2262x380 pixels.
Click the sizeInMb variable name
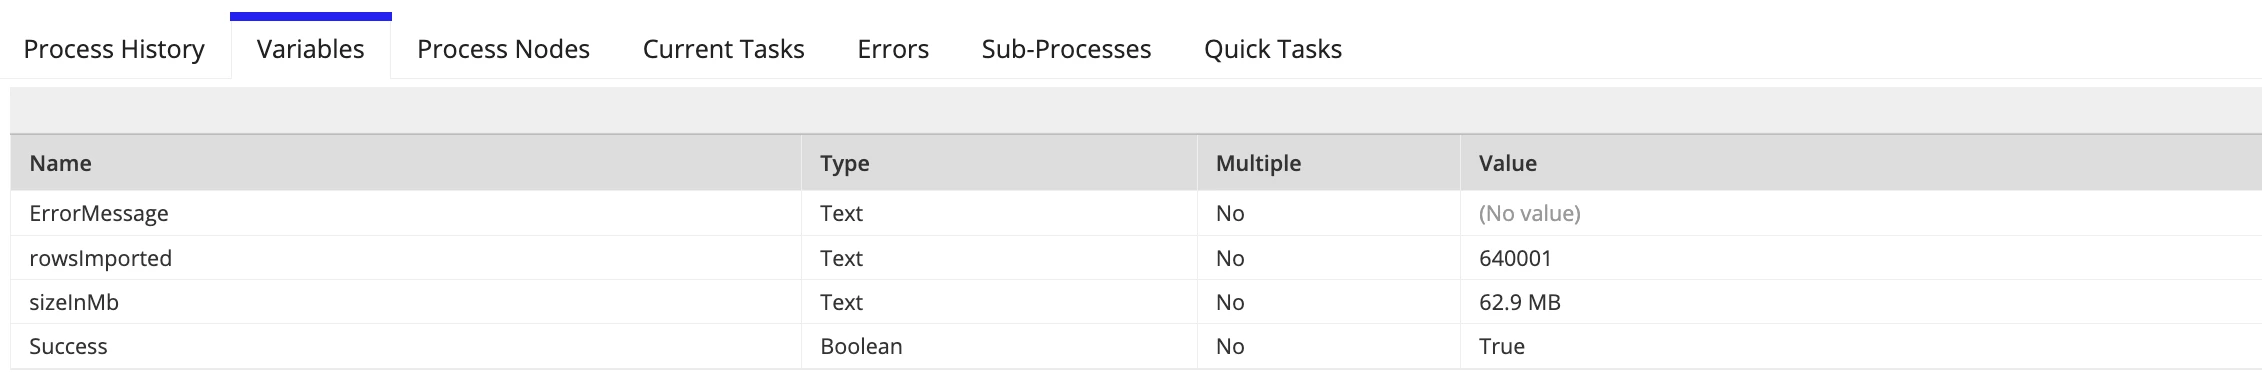(74, 302)
